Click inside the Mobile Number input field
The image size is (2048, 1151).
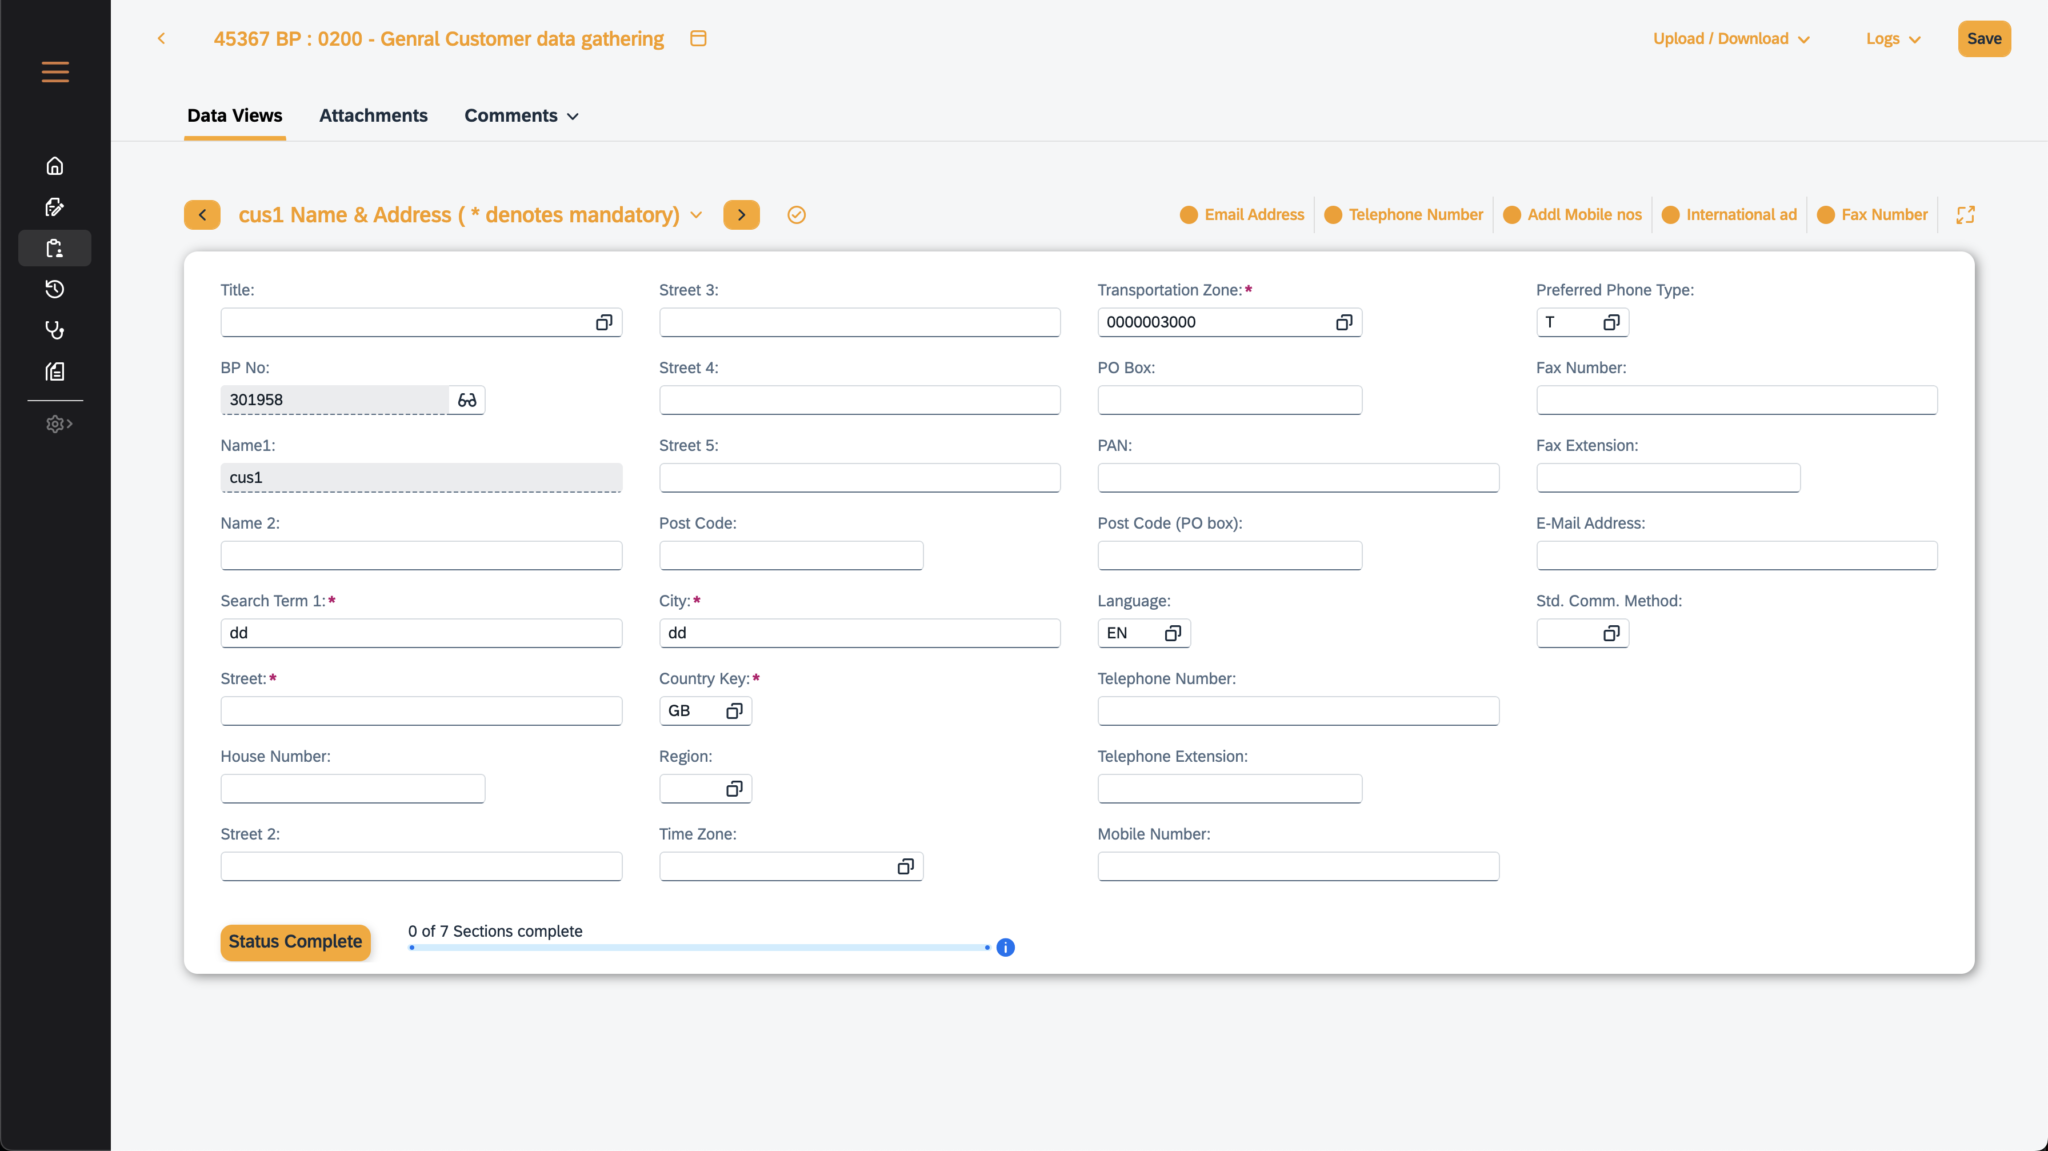pyautogui.click(x=1297, y=866)
